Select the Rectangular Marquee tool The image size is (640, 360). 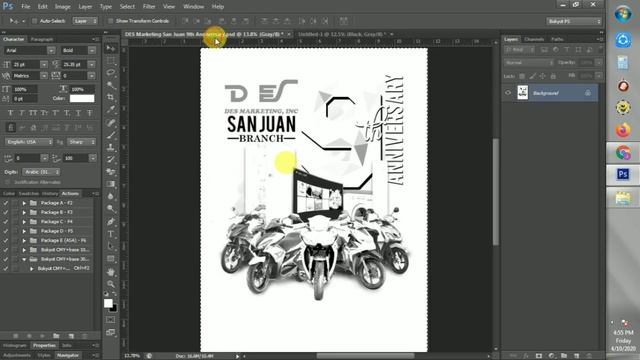click(111, 61)
